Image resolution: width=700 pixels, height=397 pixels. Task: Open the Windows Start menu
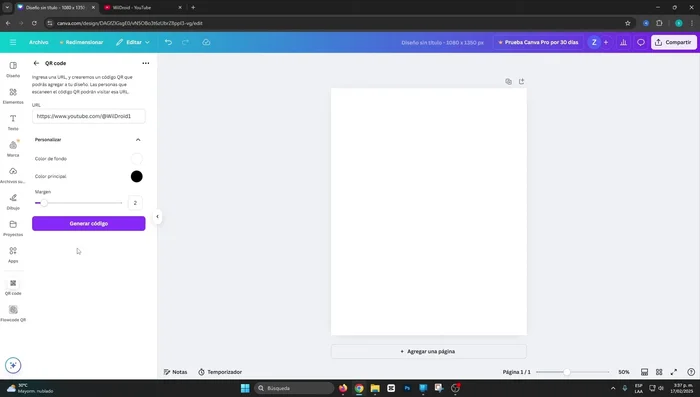[245, 388]
